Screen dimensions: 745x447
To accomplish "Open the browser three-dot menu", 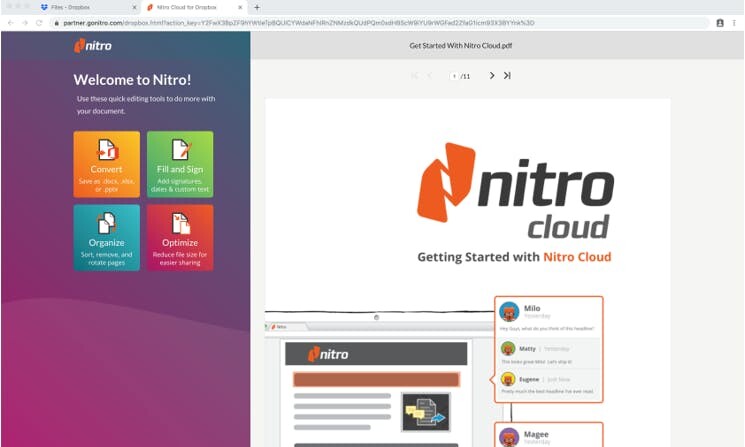I will click(x=735, y=22).
